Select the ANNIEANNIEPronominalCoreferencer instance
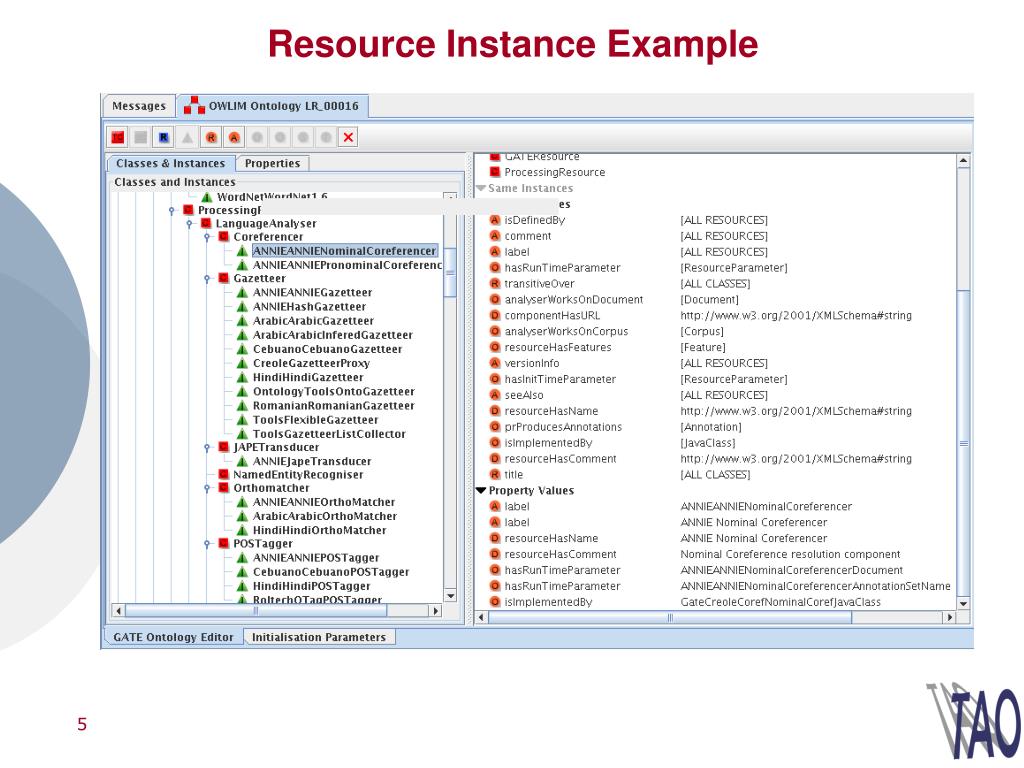The width and height of the screenshot is (1024, 768). point(347,265)
